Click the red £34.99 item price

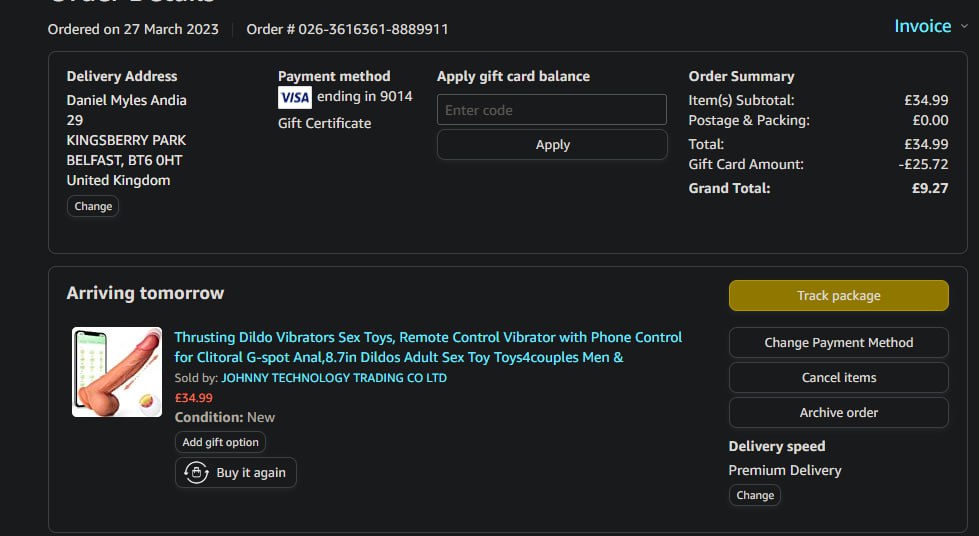click(x=193, y=397)
